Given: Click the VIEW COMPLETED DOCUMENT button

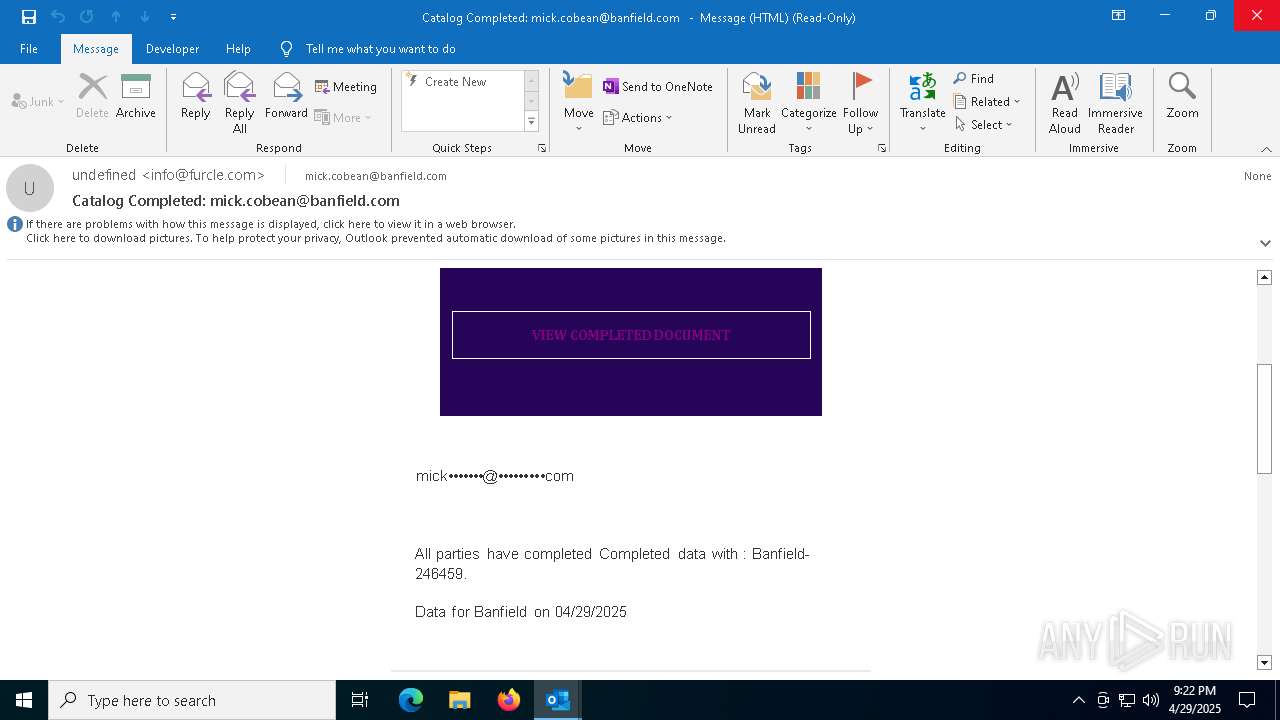Looking at the screenshot, I should tap(631, 335).
